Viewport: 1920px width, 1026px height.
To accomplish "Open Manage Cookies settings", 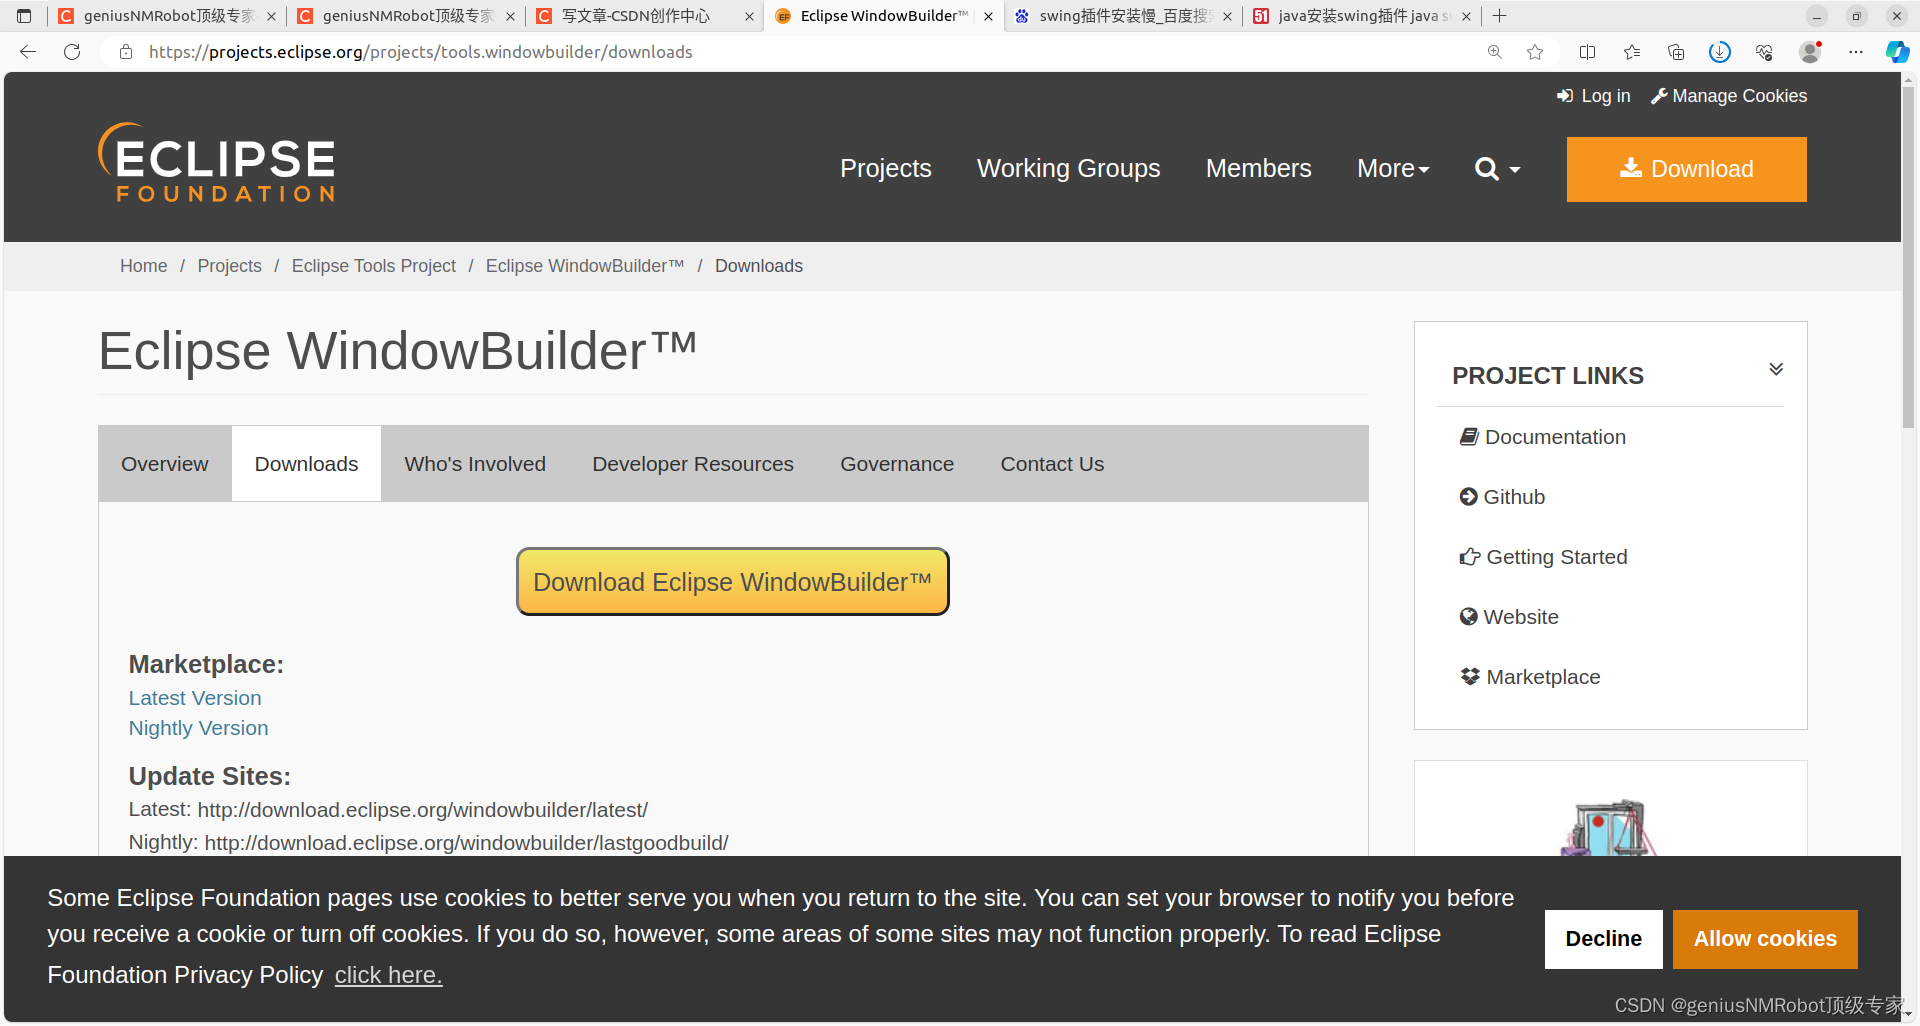I will [1738, 96].
